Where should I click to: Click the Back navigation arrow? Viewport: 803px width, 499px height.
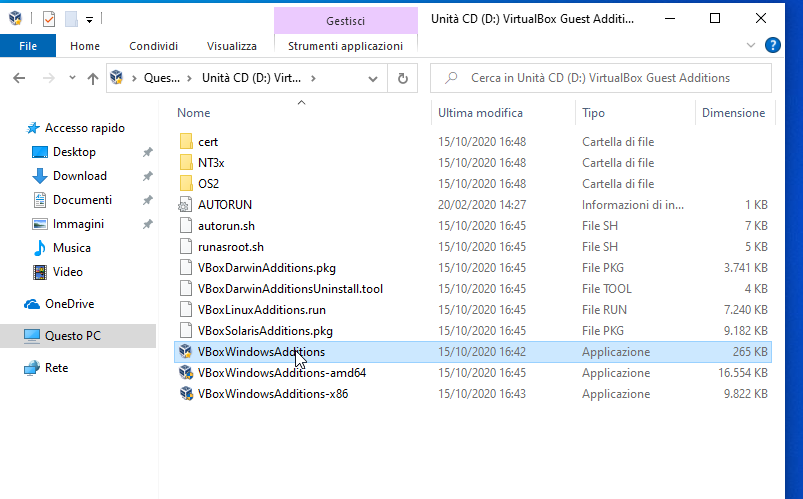19,78
